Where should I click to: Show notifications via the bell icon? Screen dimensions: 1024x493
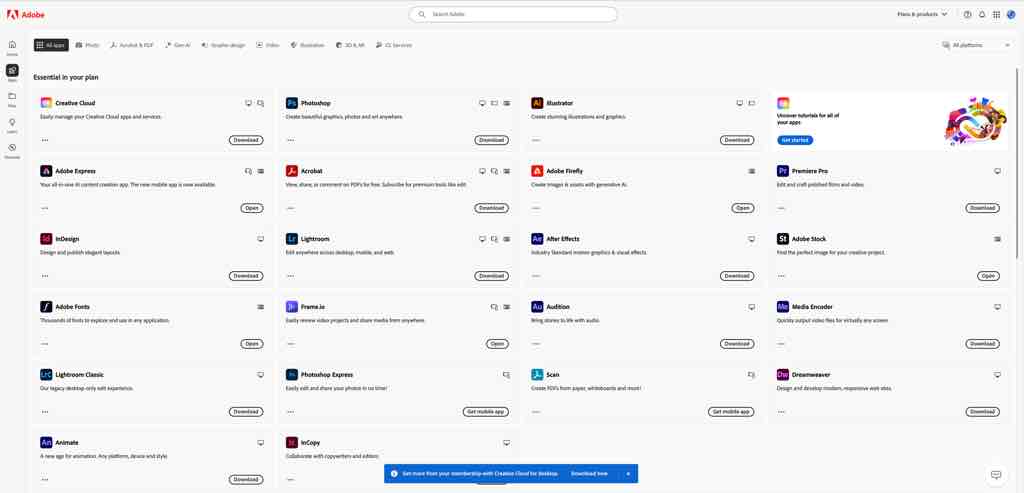[982, 14]
